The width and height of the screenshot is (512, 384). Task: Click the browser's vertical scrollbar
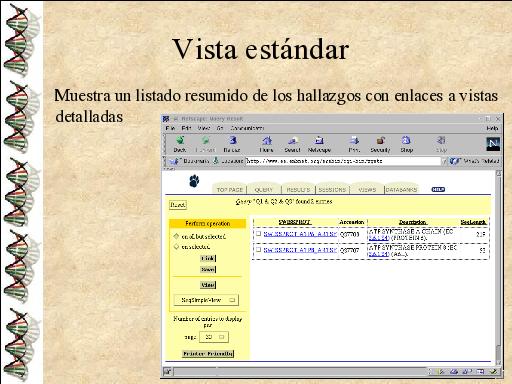coord(499,267)
